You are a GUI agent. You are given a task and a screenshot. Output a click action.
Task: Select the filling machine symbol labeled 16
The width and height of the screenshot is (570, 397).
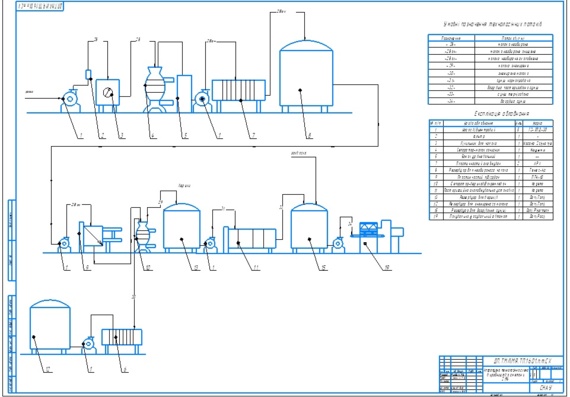(381, 236)
